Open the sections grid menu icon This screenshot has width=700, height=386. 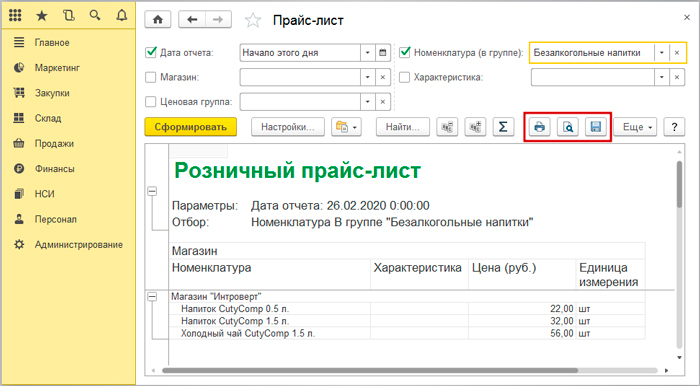15,15
